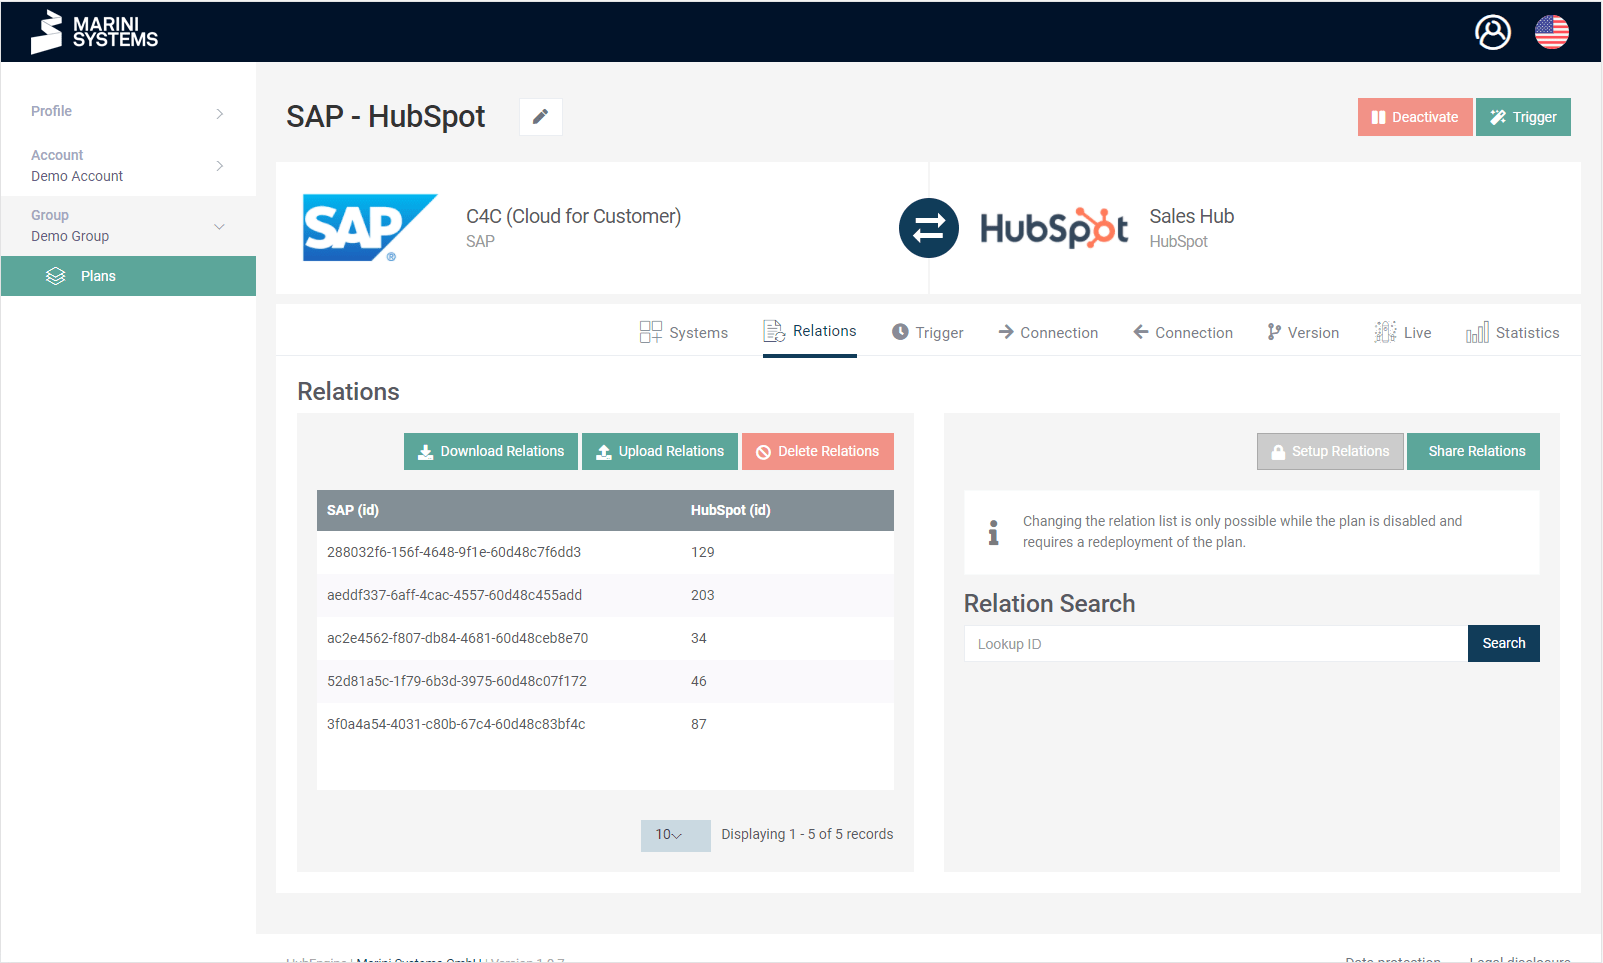The image size is (1603, 963).
Task: Click the info icon in the notice box
Action: (993, 532)
